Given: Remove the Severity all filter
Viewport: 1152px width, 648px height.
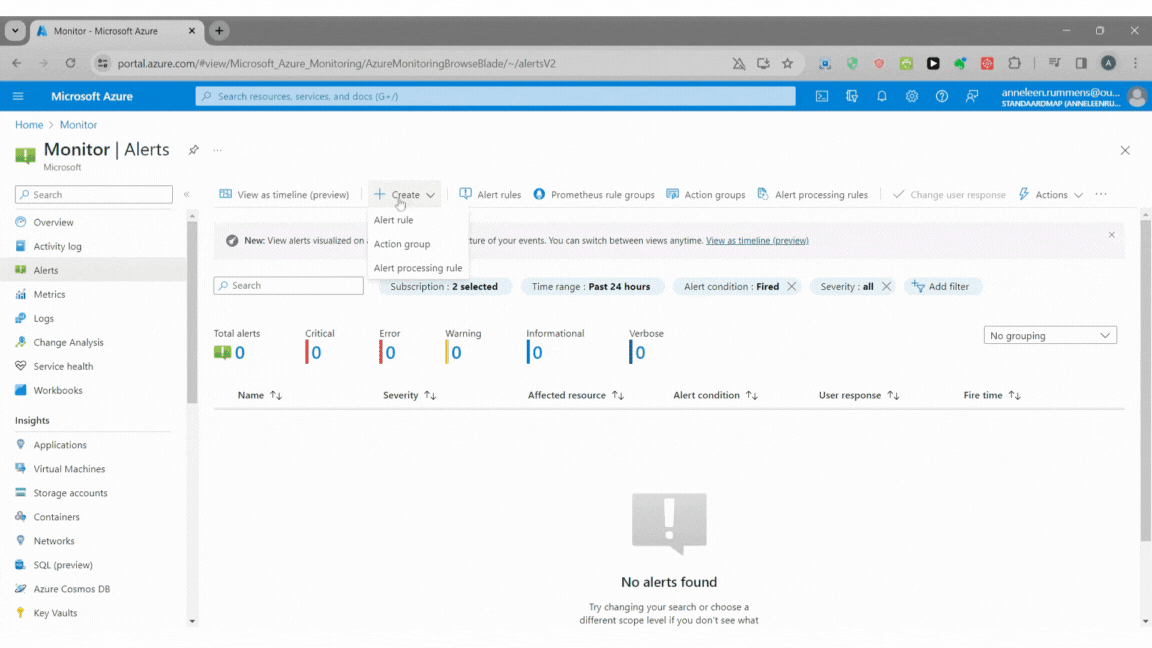Looking at the screenshot, I should [886, 287].
